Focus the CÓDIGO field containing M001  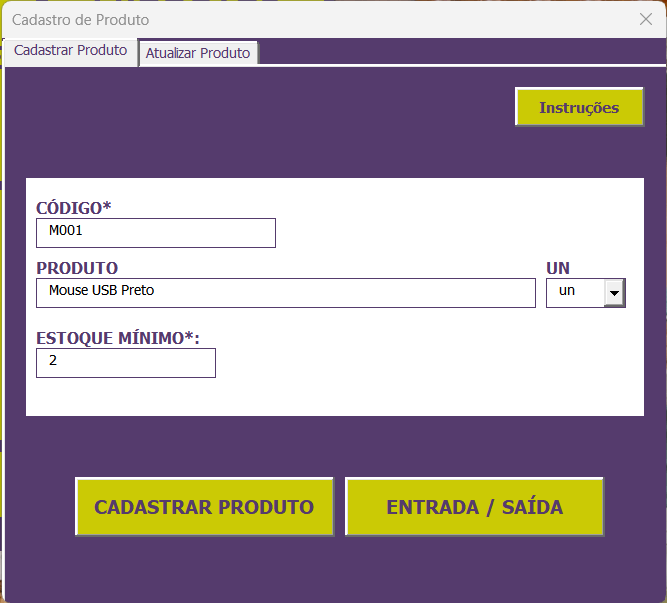pyautogui.click(x=156, y=233)
